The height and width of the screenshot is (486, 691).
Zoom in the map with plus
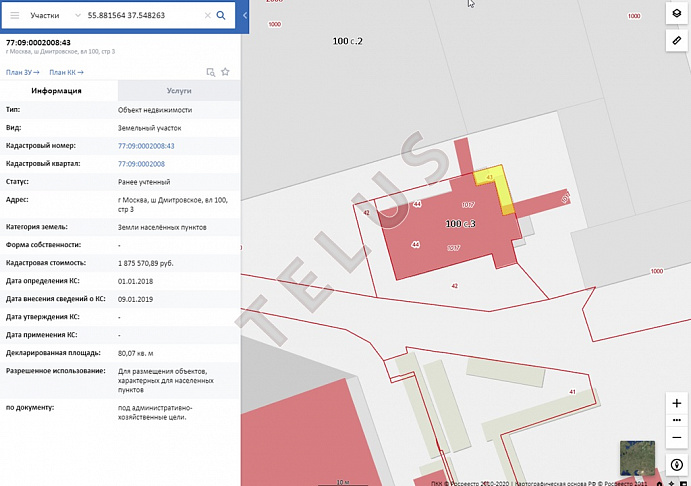pos(676,403)
